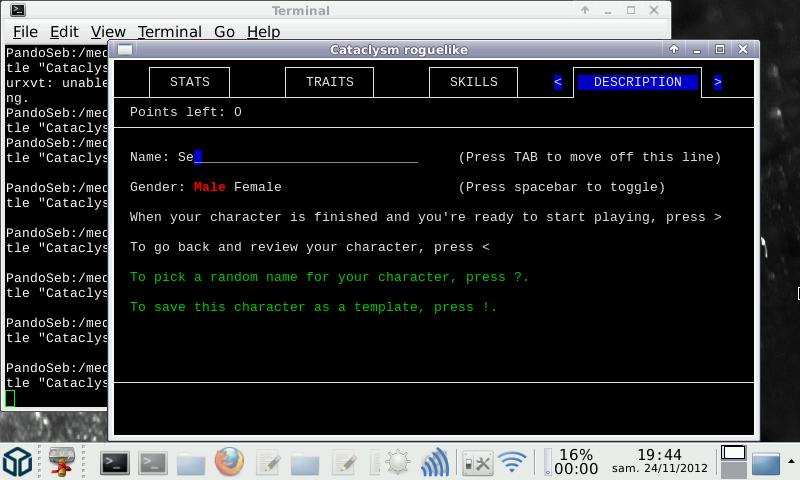Click the blue > arrow after DESCRIPTION
The height and width of the screenshot is (480, 800).
click(x=718, y=82)
